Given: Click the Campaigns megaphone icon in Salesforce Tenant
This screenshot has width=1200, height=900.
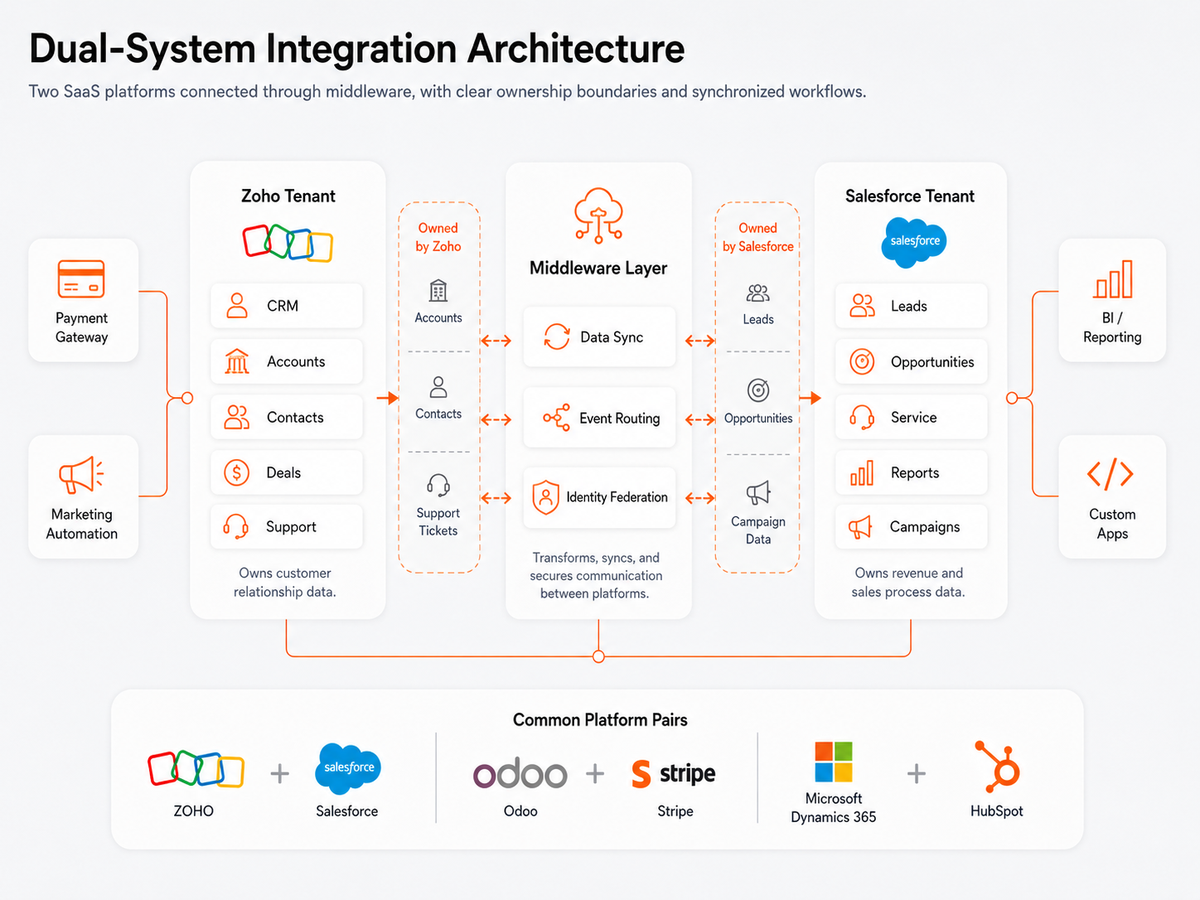Looking at the screenshot, I should [x=861, y=527].
